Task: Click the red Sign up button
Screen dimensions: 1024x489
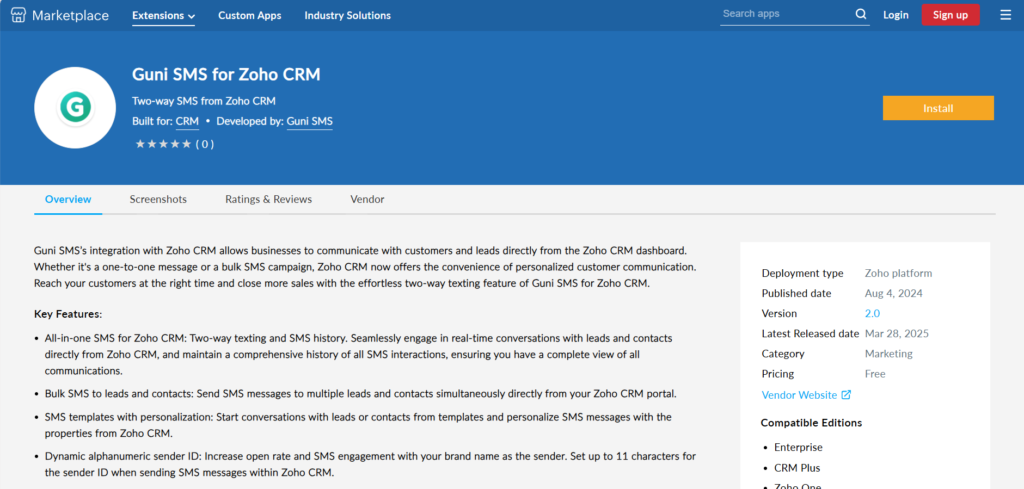Action: click(950, 15)
